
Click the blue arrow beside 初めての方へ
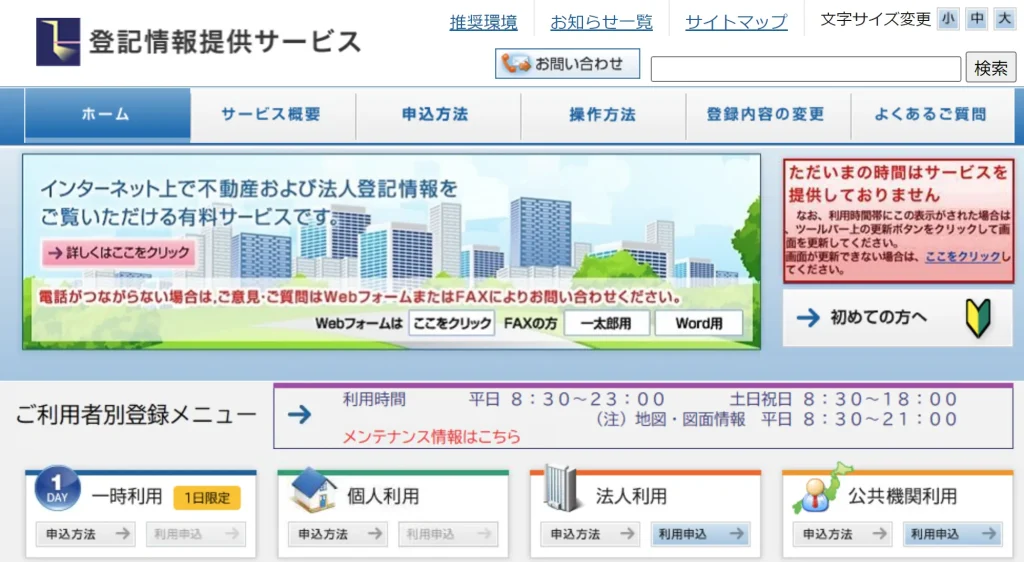[808, 318]
